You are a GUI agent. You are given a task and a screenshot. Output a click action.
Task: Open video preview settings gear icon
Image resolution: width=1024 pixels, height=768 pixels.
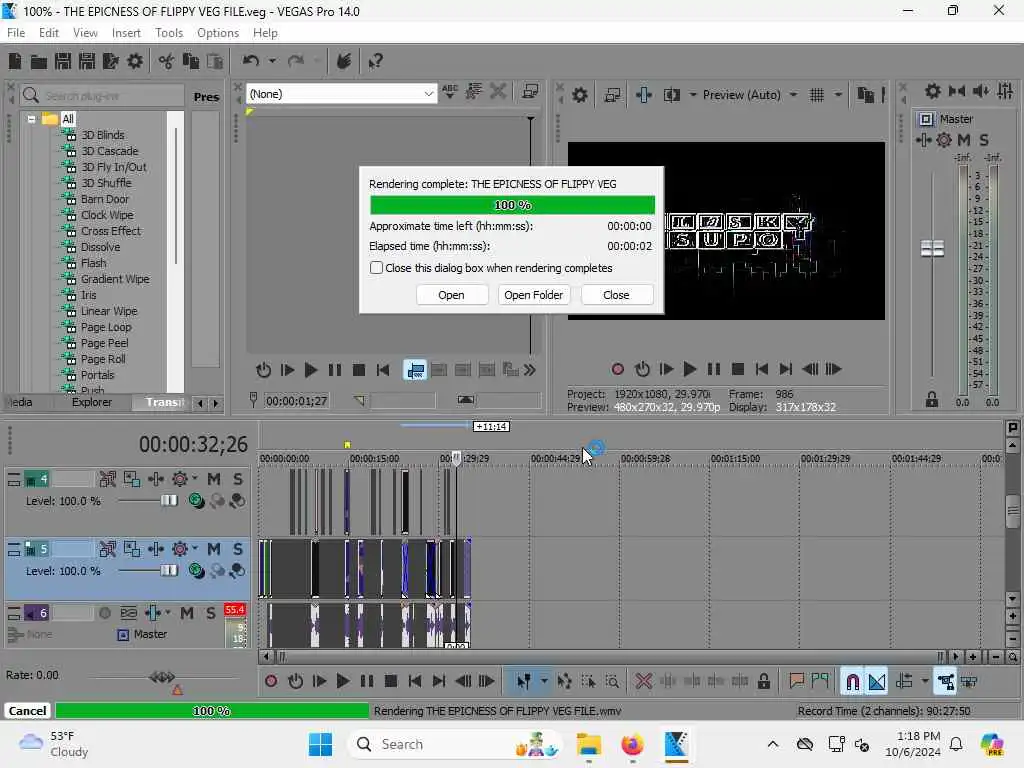coord(579,95)
